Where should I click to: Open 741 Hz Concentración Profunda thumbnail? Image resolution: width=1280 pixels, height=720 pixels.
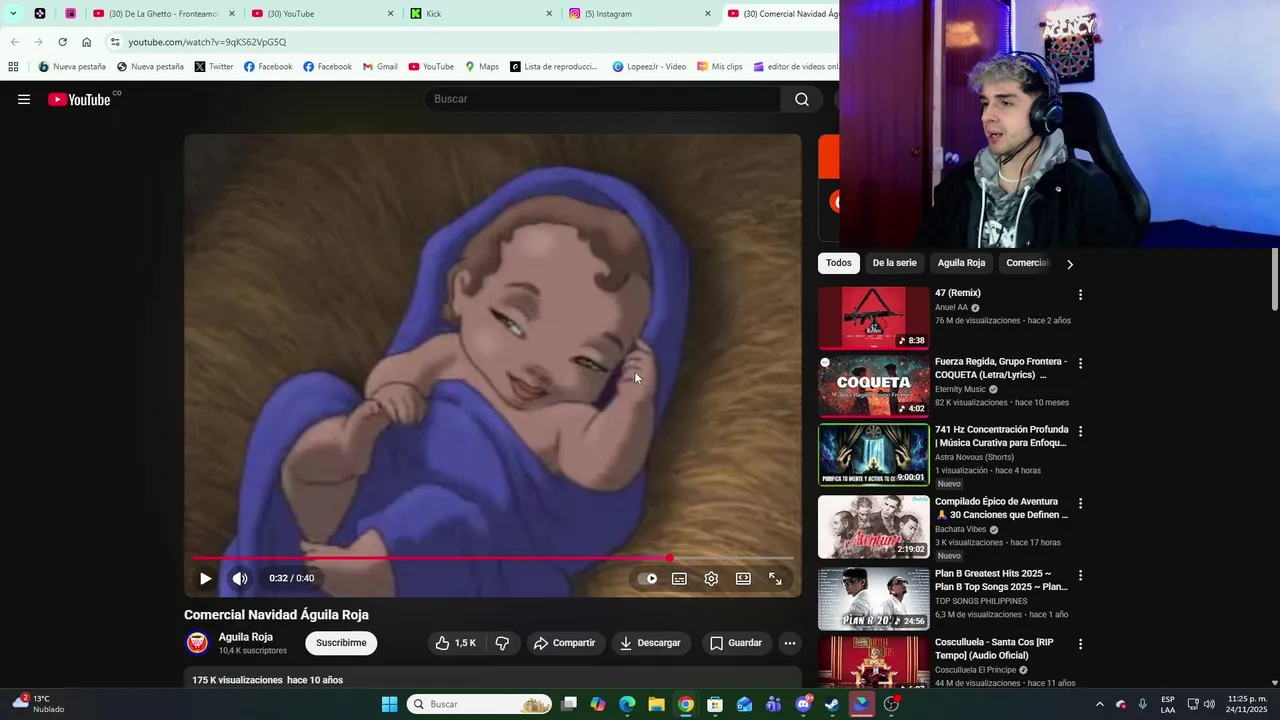[874, 454]
